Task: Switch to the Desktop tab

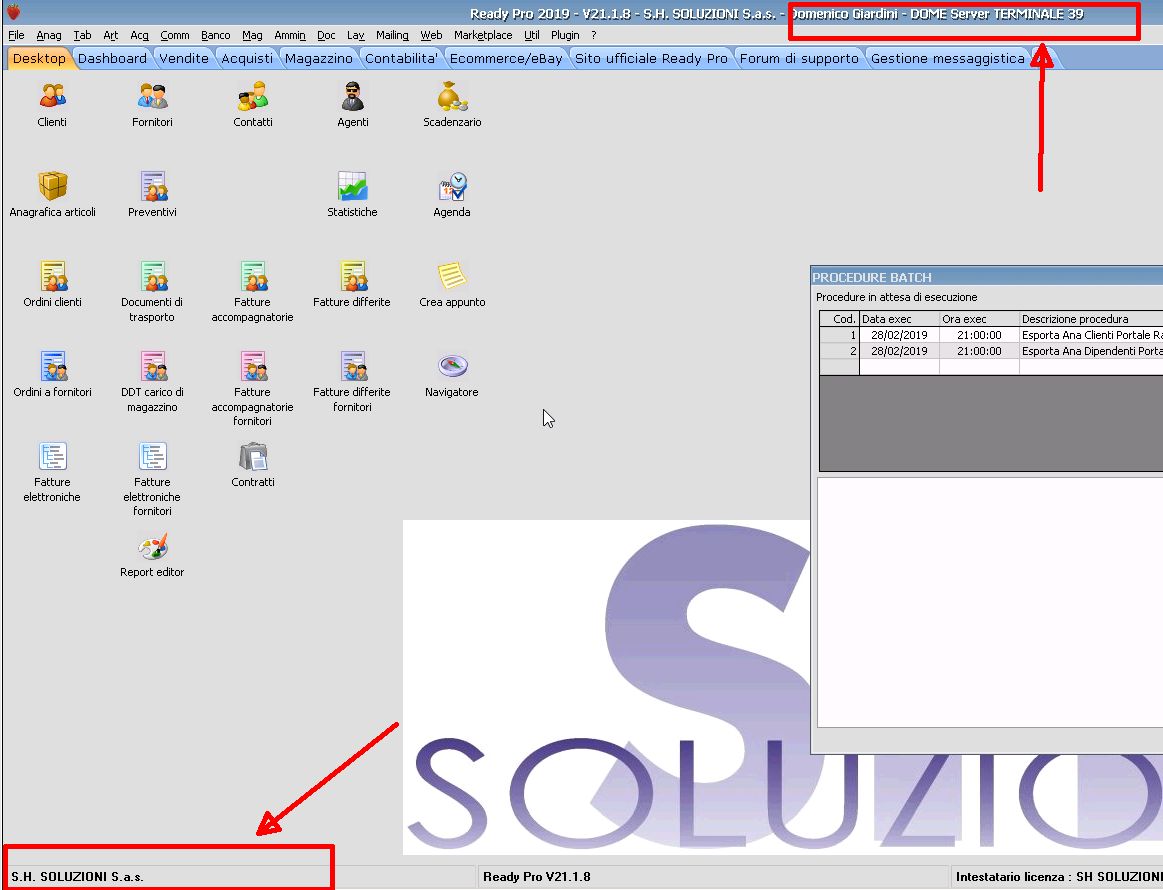Action: click(x=39, y=59)
